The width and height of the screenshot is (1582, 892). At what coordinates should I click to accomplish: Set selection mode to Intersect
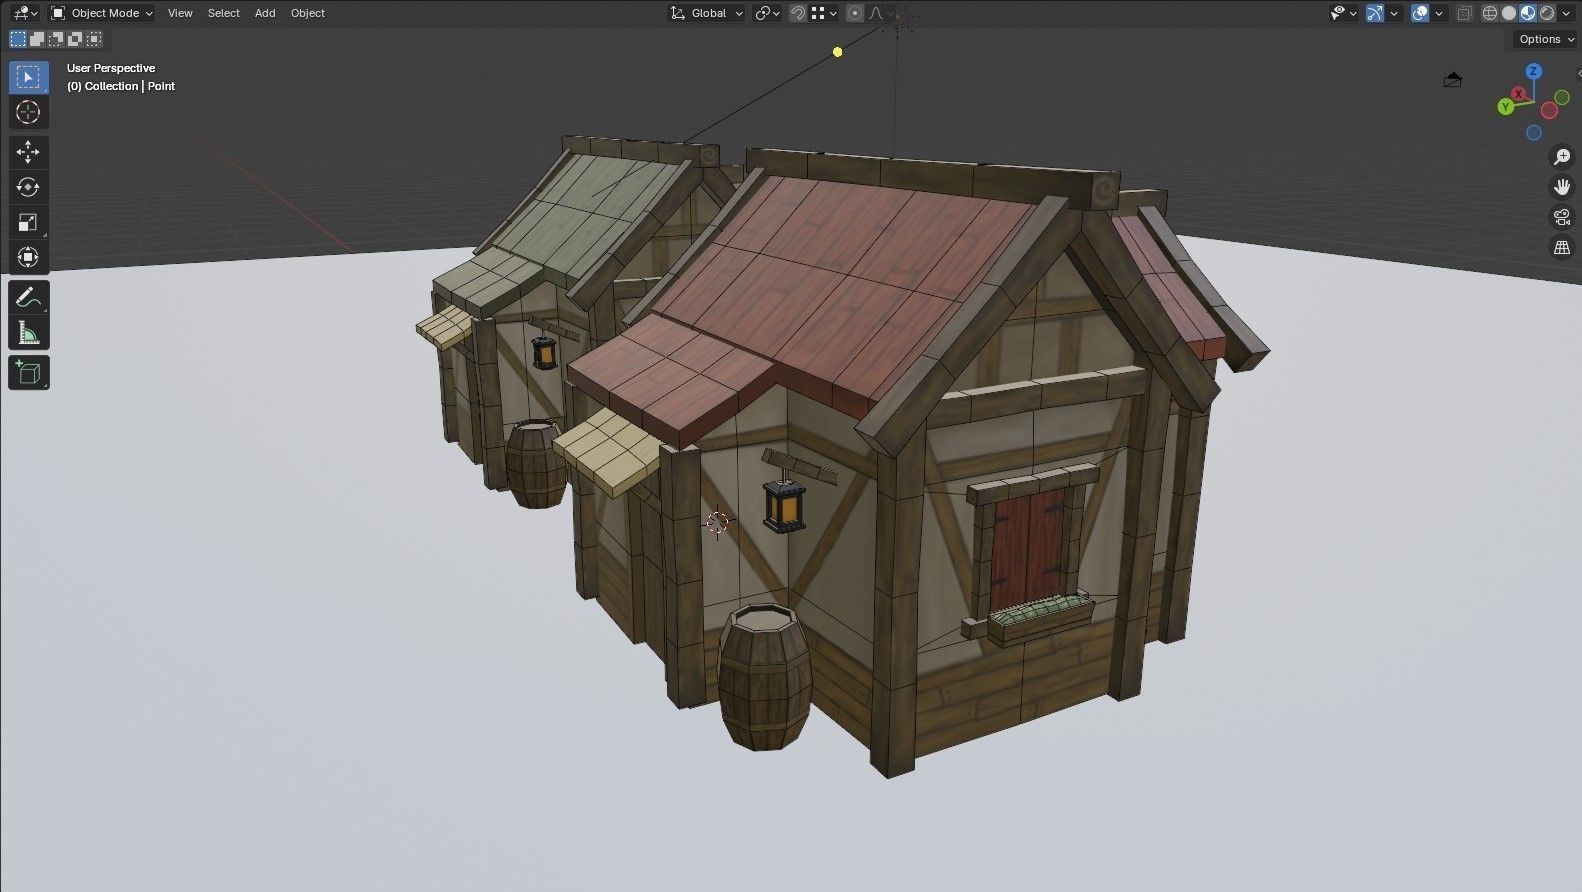94,39
